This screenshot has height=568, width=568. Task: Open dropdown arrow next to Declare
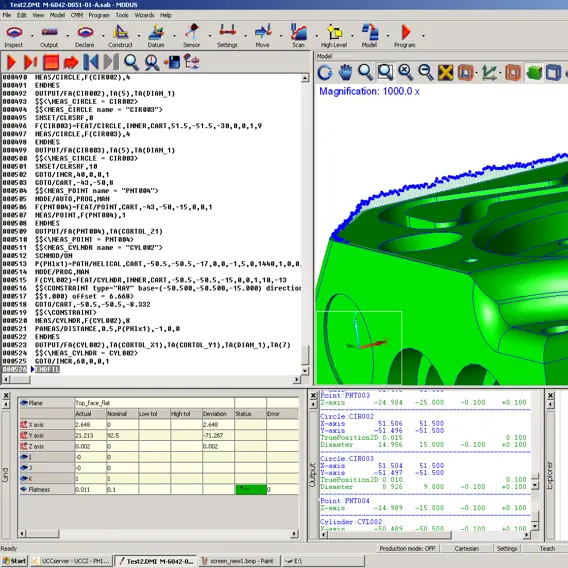click(103, 36)
